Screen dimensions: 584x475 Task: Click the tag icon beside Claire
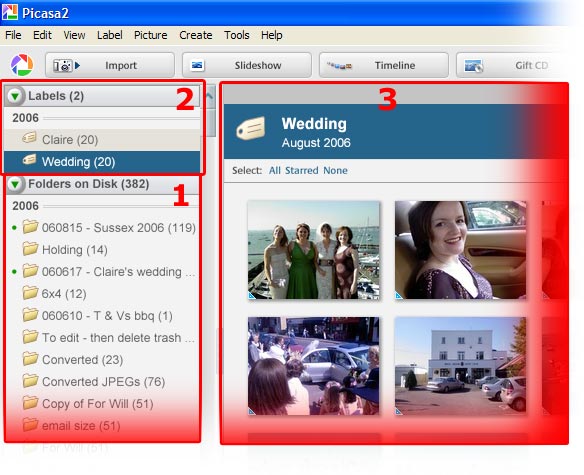pyautogui.click(x=29, y=138)
